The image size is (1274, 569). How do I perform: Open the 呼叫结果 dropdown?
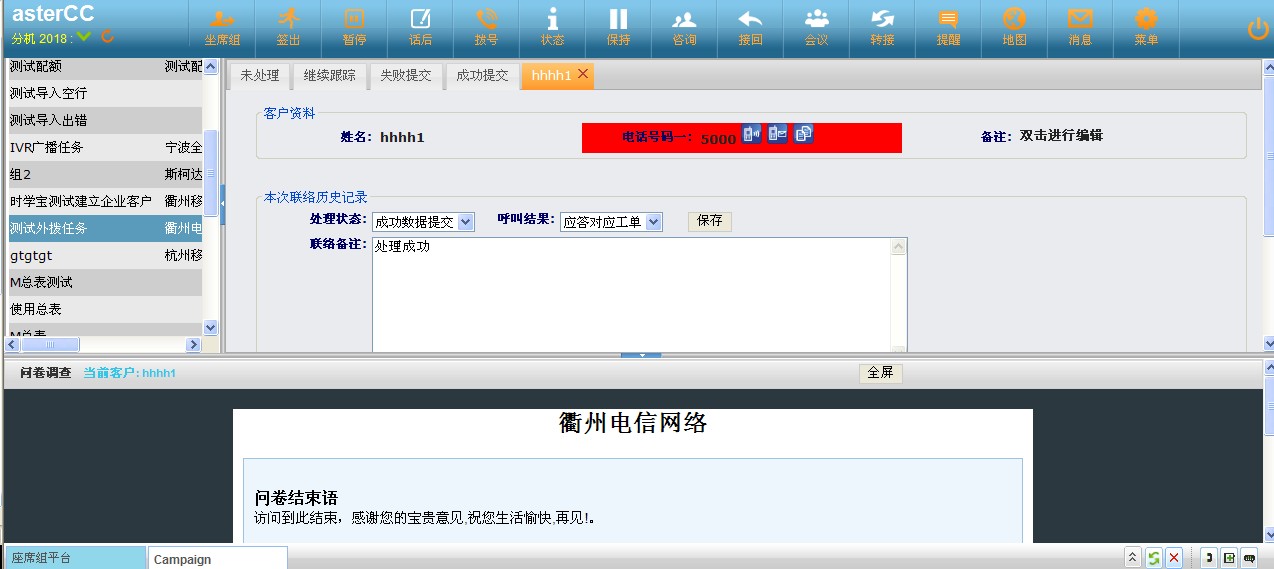click(653, 222)
